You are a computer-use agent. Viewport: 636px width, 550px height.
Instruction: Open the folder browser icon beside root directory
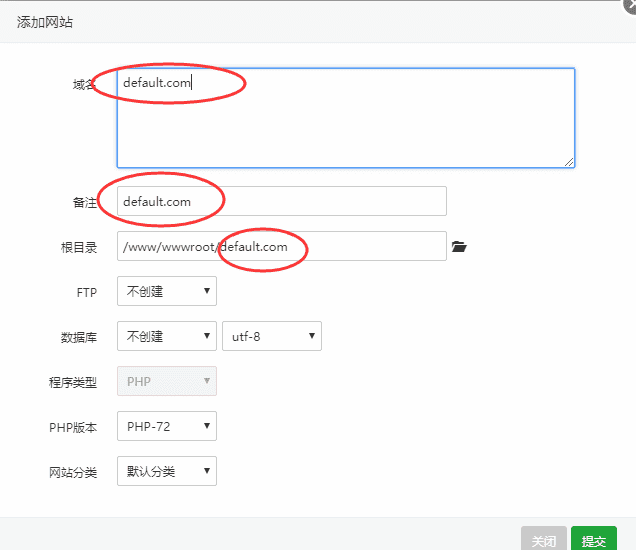[459, 246]
